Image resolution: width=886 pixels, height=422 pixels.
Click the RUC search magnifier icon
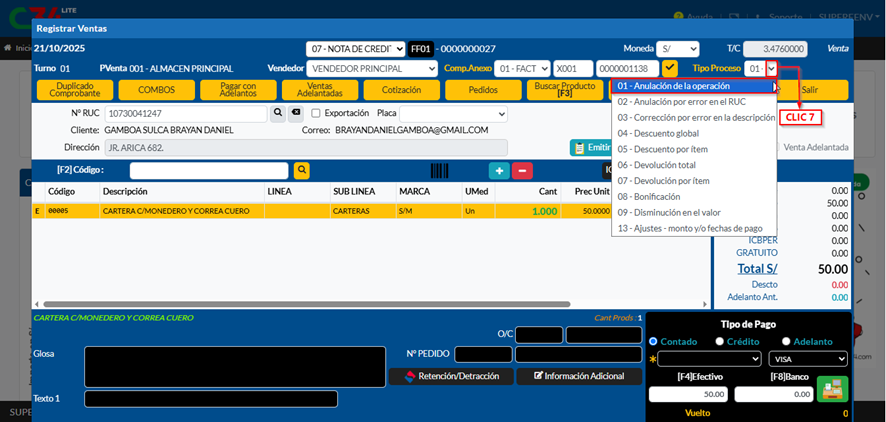click(x=280, y=114)
